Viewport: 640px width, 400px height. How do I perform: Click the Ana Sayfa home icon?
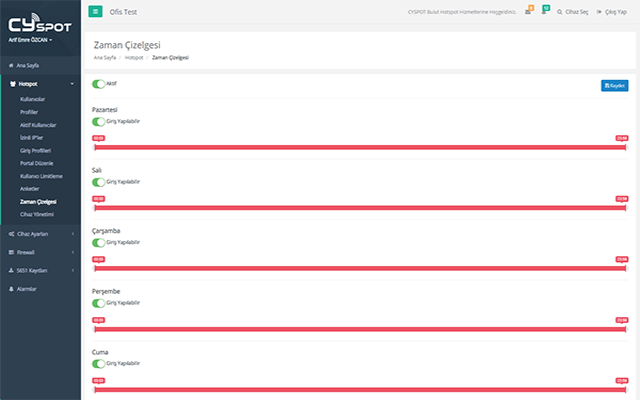point(11,63)
